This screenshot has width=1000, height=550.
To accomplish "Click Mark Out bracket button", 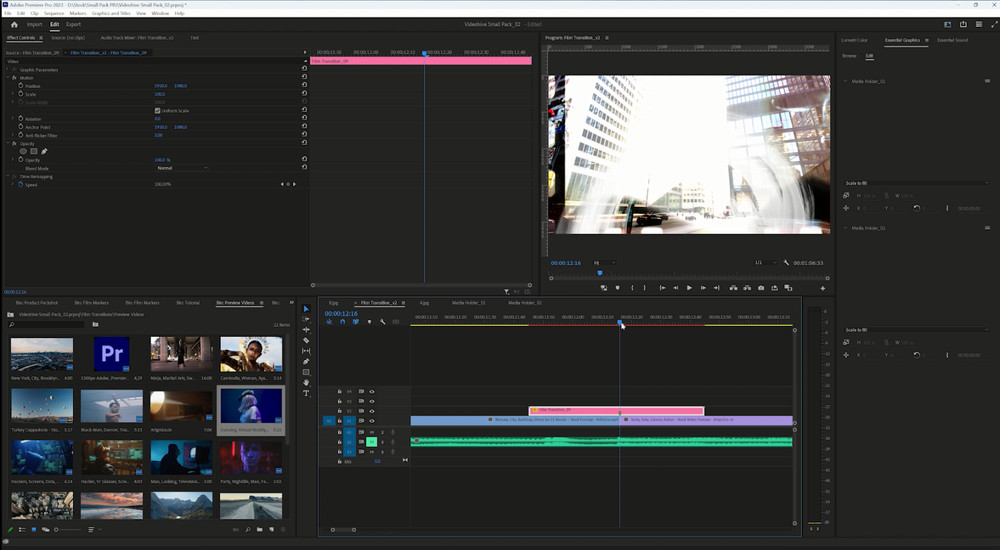I will click(x=645, y=288).
